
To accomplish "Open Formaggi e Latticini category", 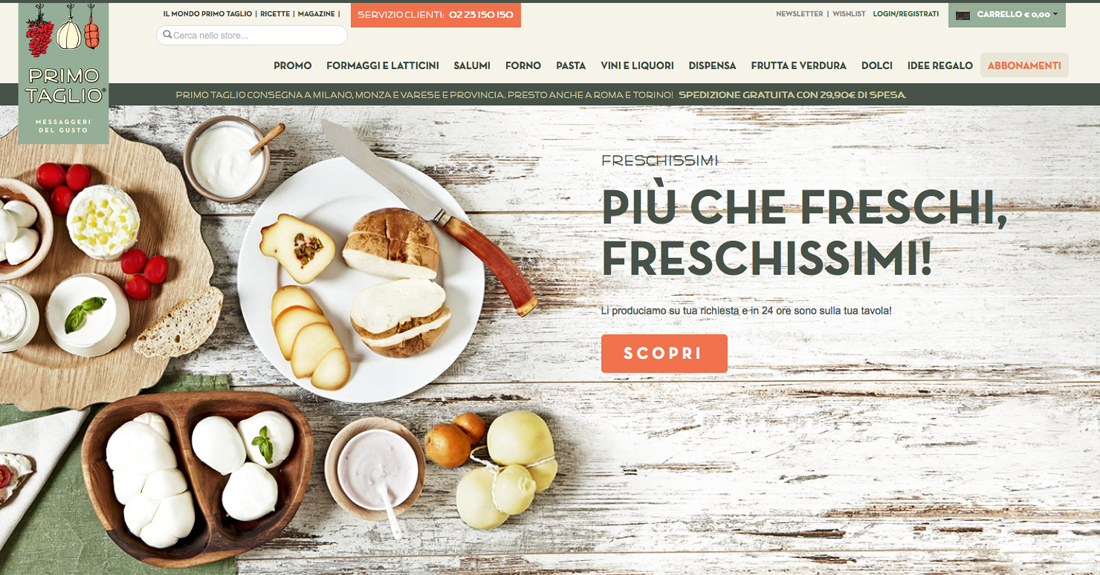I will click(x=382, y=65).
